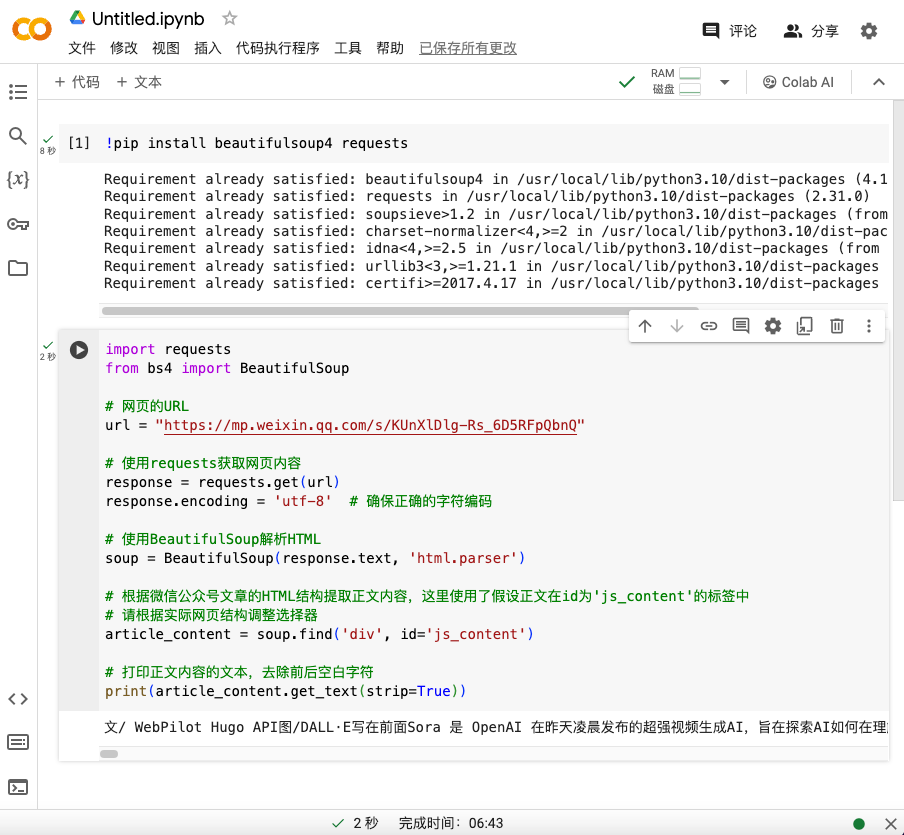
Task: Open the cell's three-dot actions menu
Action: tap(869, 325)
